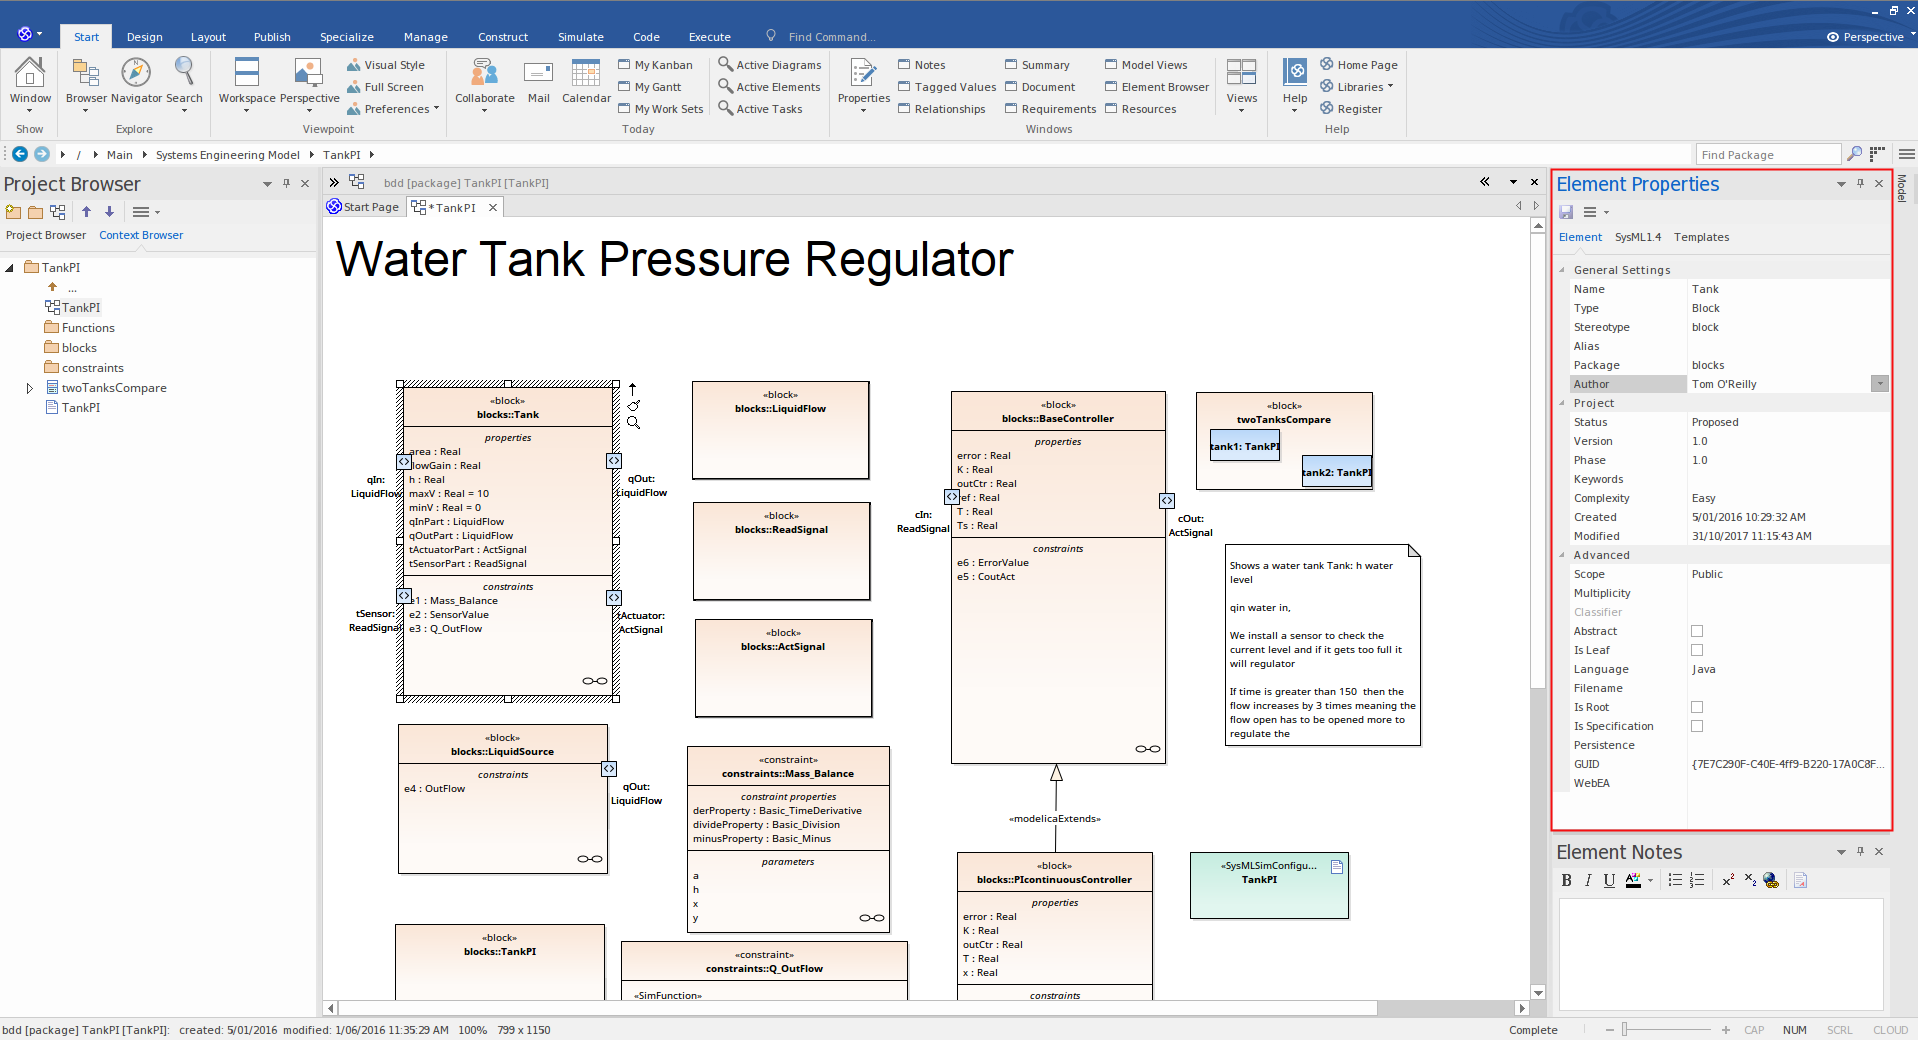Switch to the Simulate ribbon tab
Image resolution: width=1918 pixels, height=1040 pixels.
pos(580,37)
